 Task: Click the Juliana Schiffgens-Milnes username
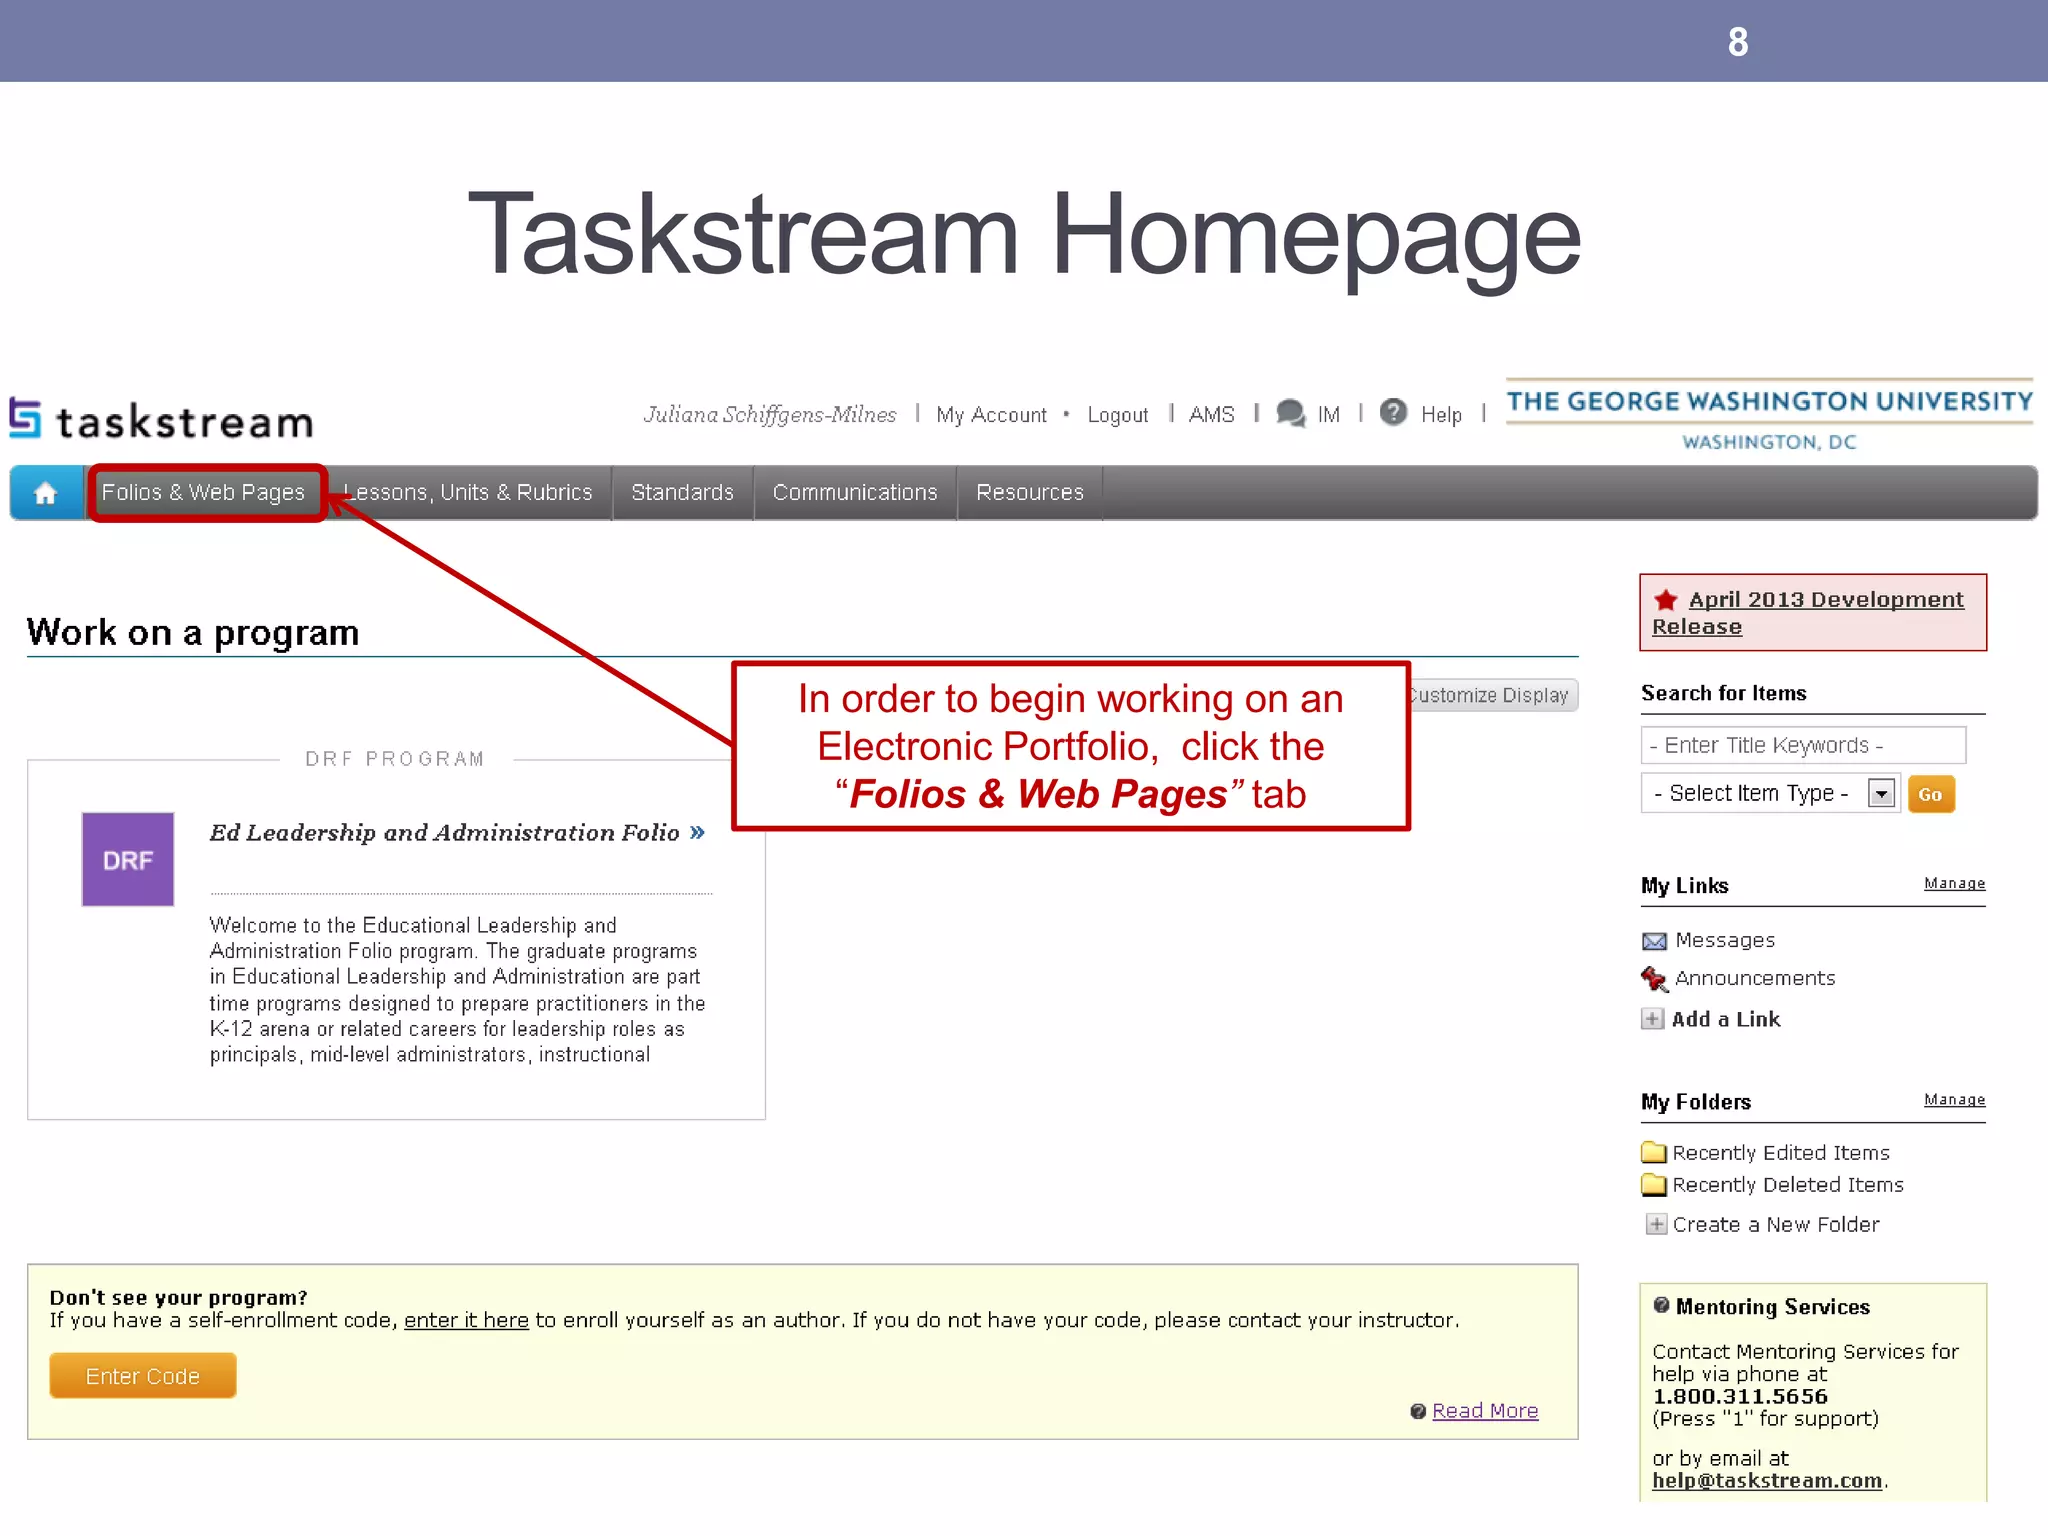point(770,414)
